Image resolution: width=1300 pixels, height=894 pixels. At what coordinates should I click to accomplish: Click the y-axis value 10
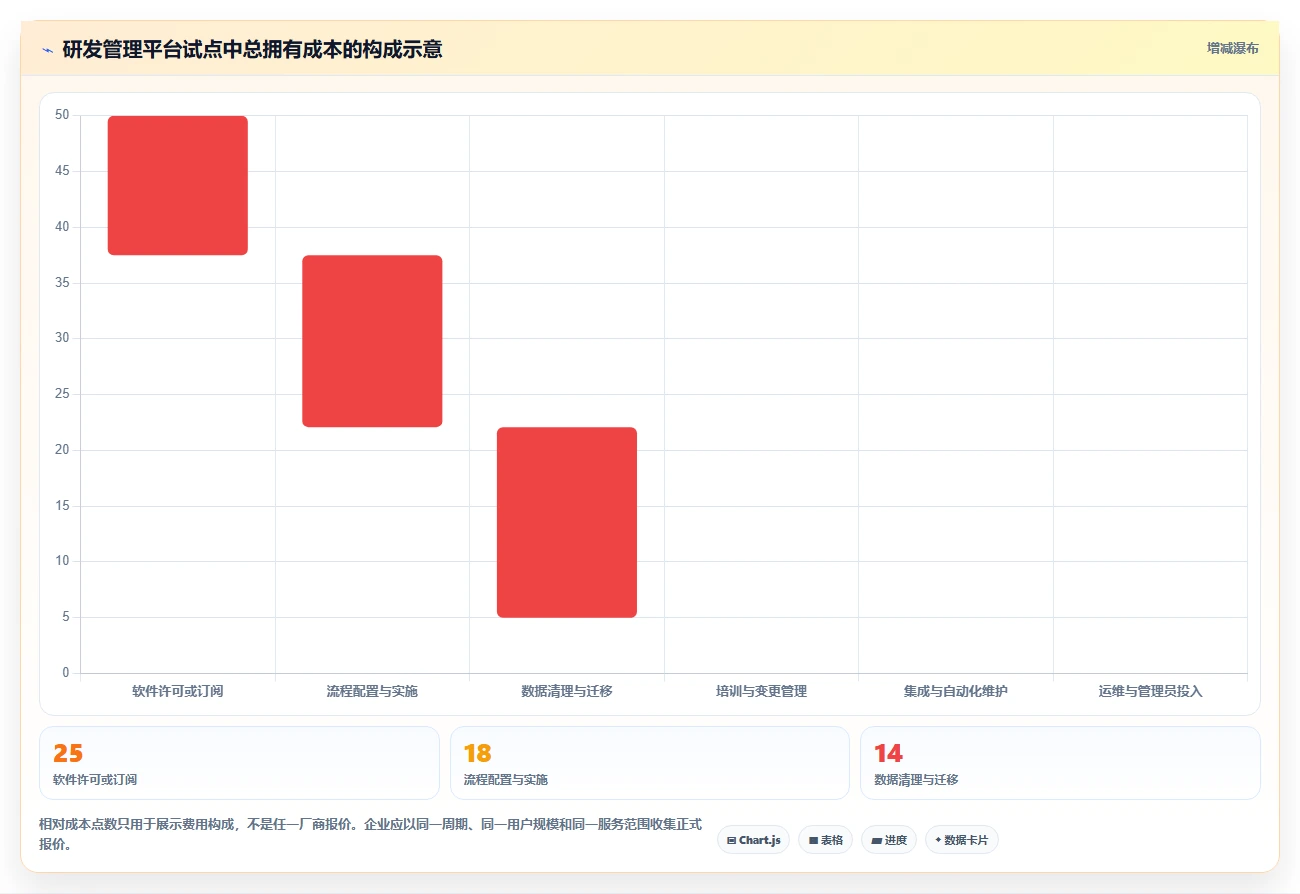point(62,561)
